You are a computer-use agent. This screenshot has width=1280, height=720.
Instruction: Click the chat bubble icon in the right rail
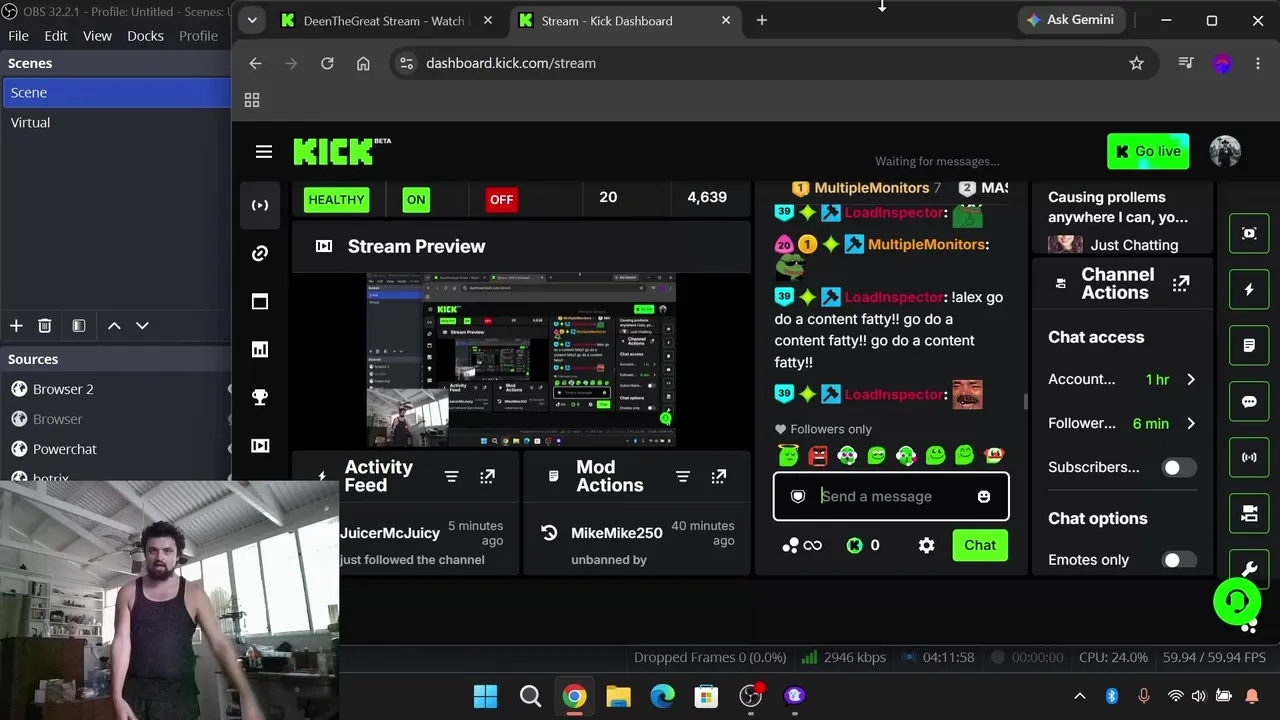click(1249, 401)
